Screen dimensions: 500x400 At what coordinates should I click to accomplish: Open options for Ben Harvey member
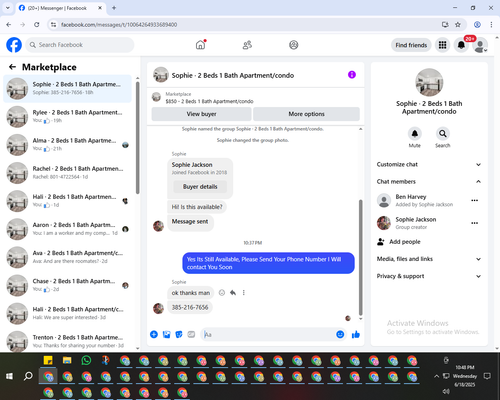tap(475, 200)
